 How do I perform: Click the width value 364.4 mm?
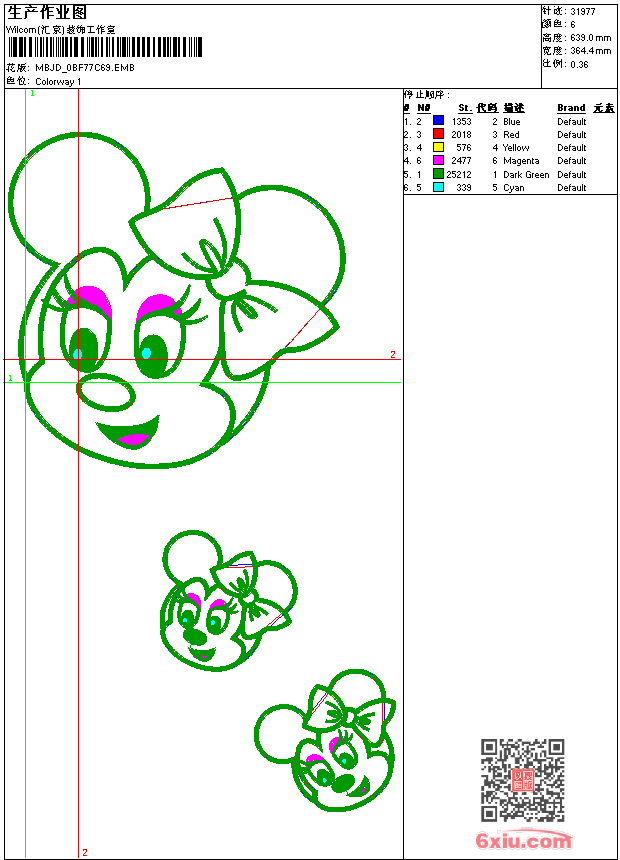click(590, 51)
